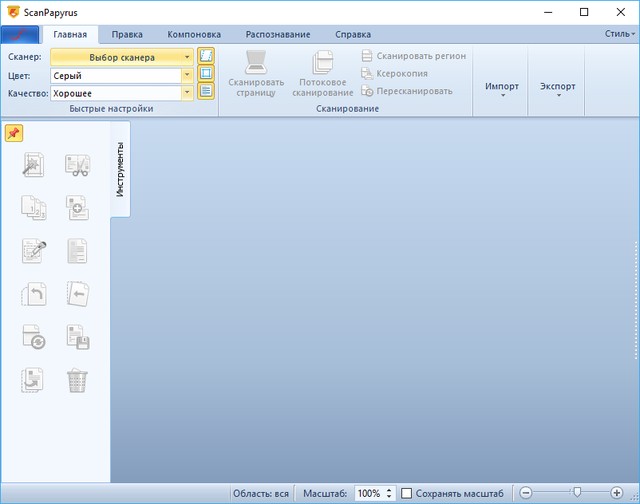
Task: Switch to the Правка ribbon tab
Action: click(127, 34)
